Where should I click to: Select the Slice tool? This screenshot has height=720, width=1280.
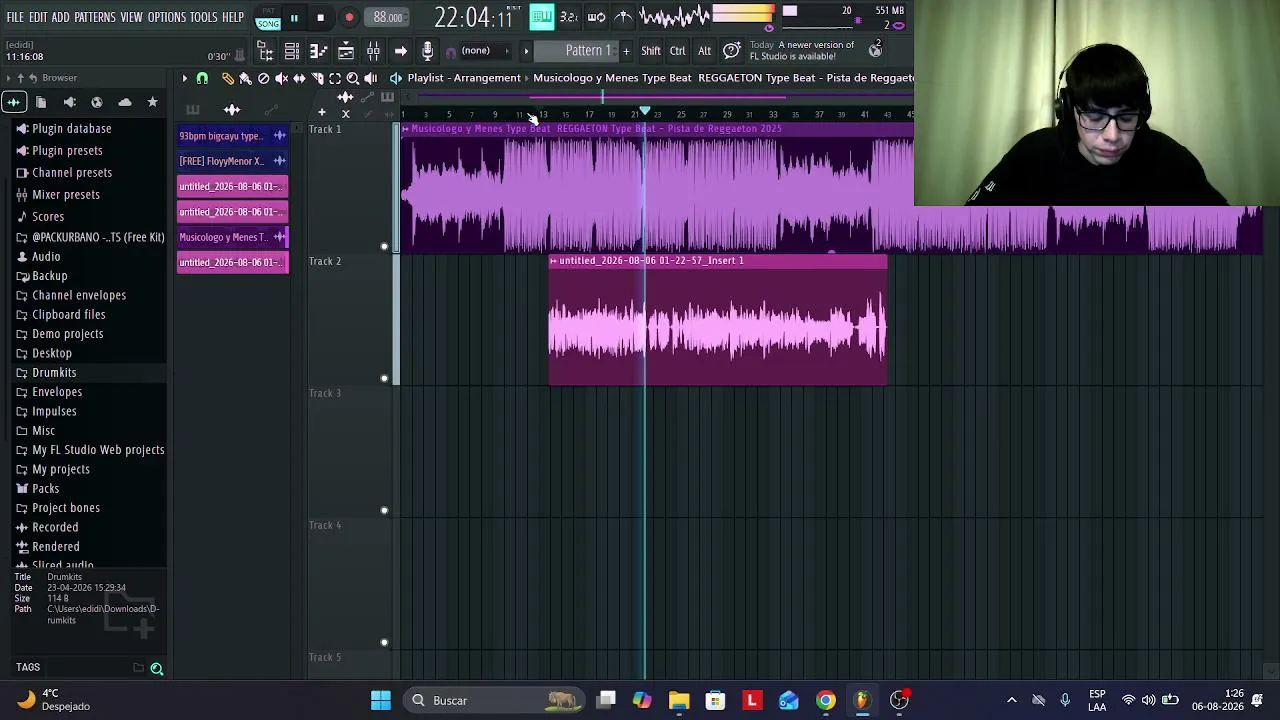click(x=317, y=78)
